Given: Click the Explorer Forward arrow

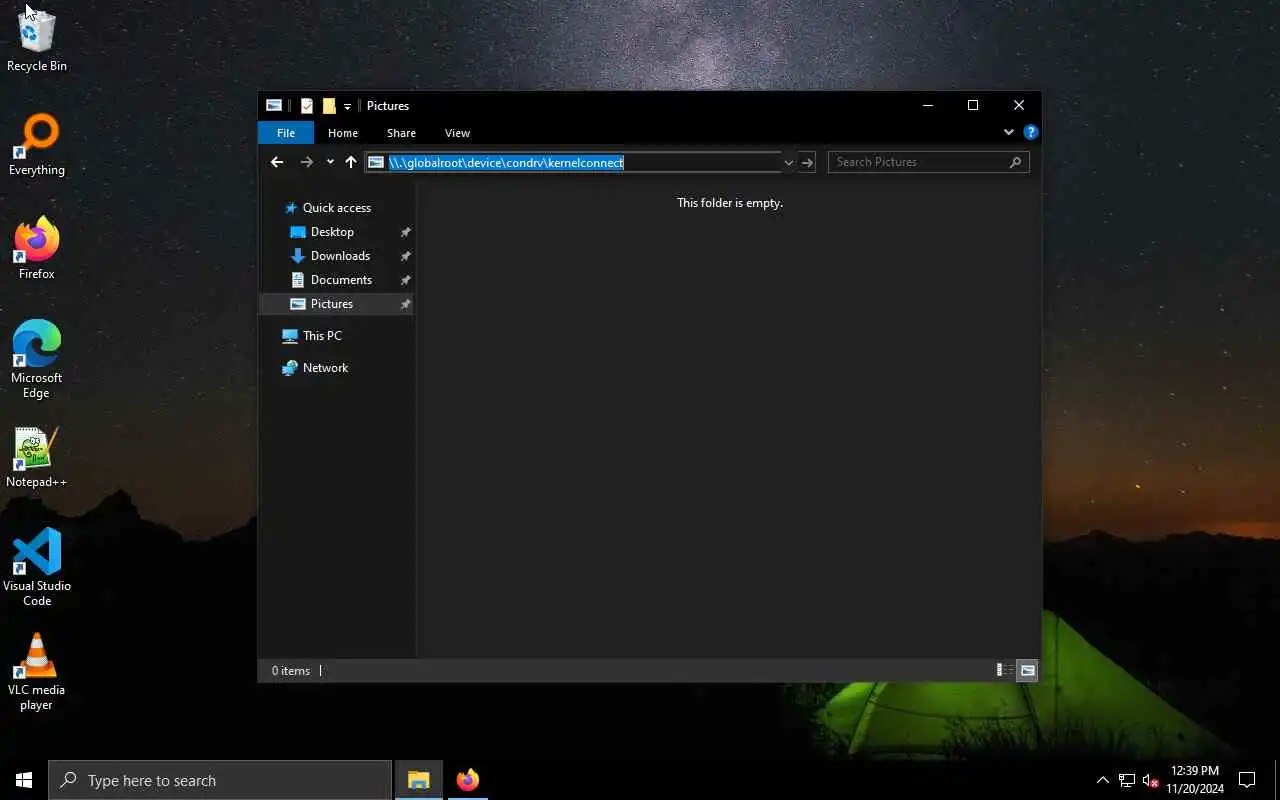Looking at the screenshot, I should tap(307, 162).
